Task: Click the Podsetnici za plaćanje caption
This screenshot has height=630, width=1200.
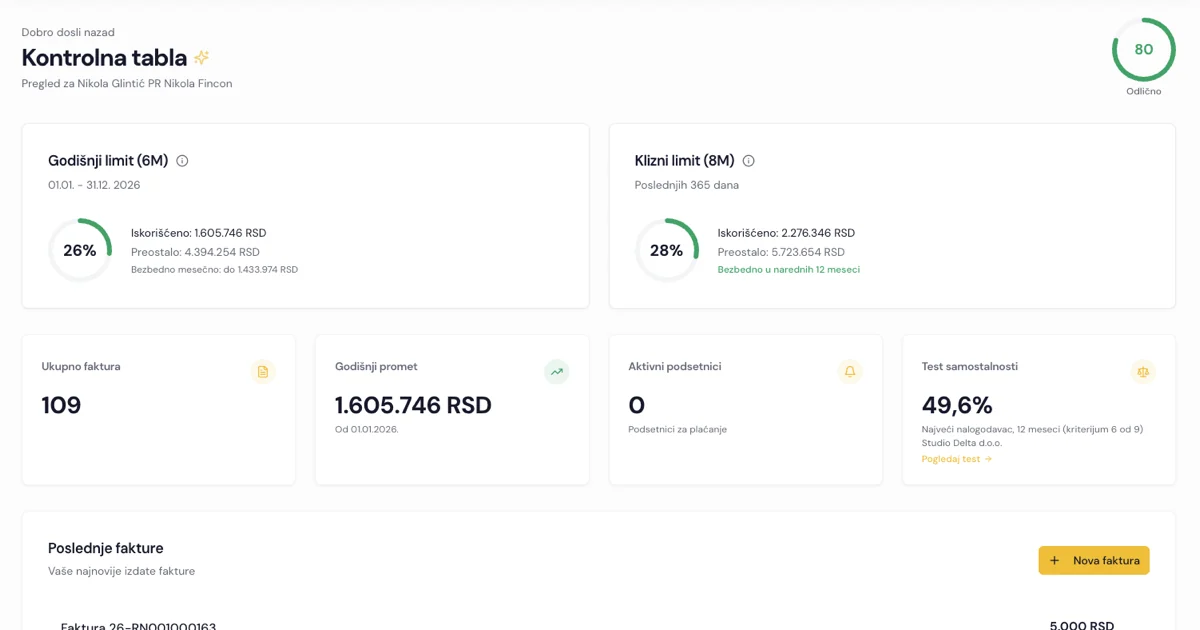Action: click(678, 429)
